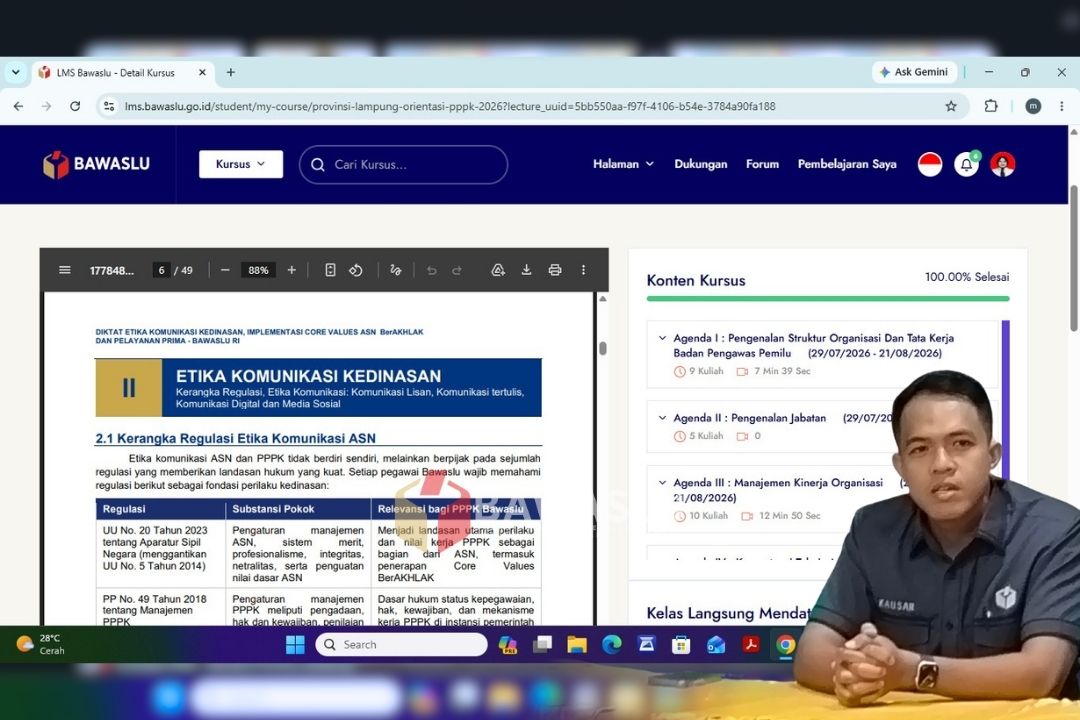Click the taskbar Search box
The width and height of the screenshot is (1080, 720).
pos(402,645)
